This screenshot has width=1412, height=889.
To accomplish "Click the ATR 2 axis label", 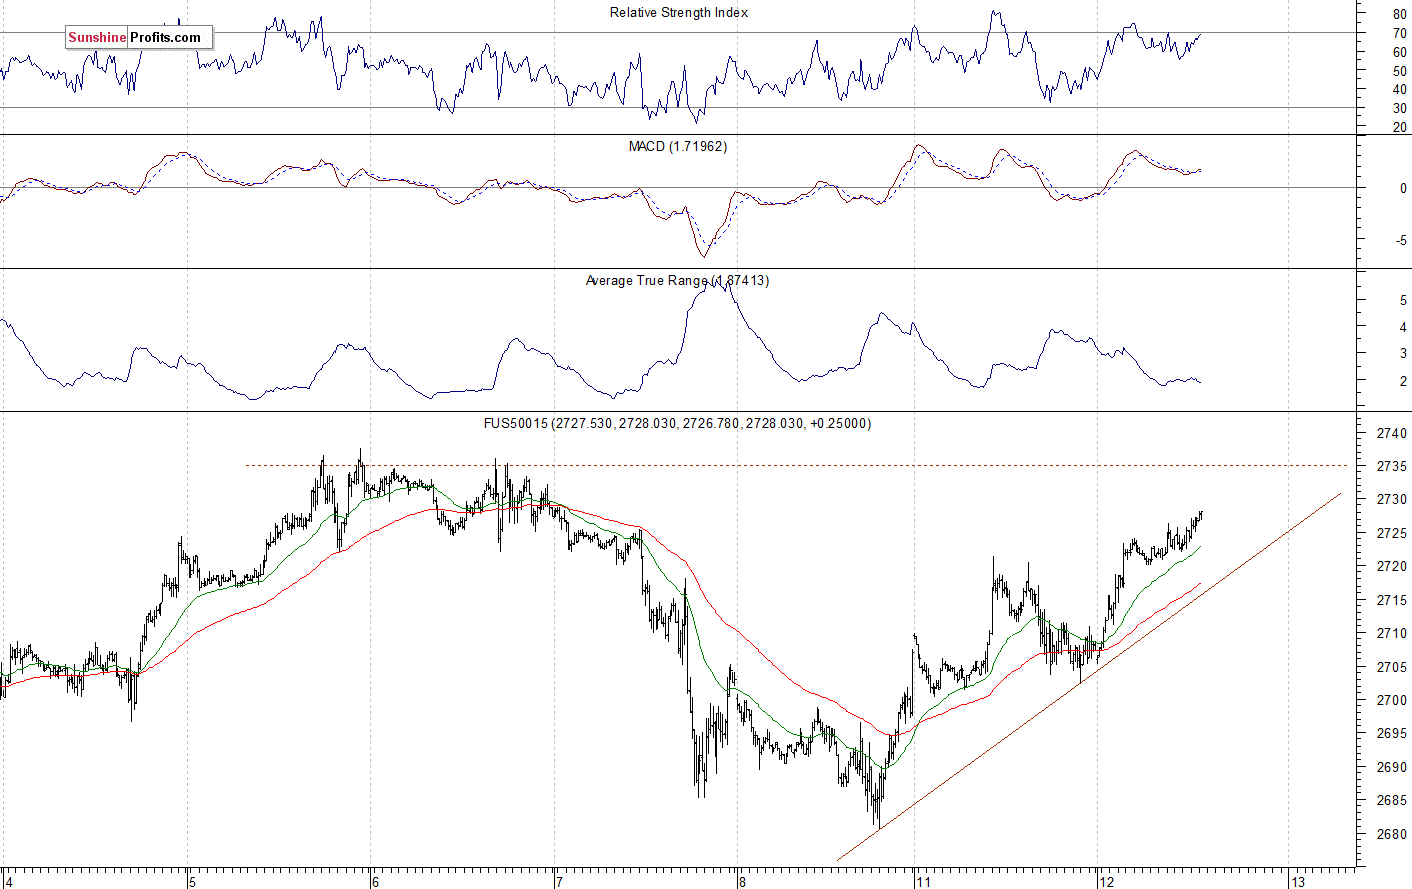I will [x=1403, y=382].
